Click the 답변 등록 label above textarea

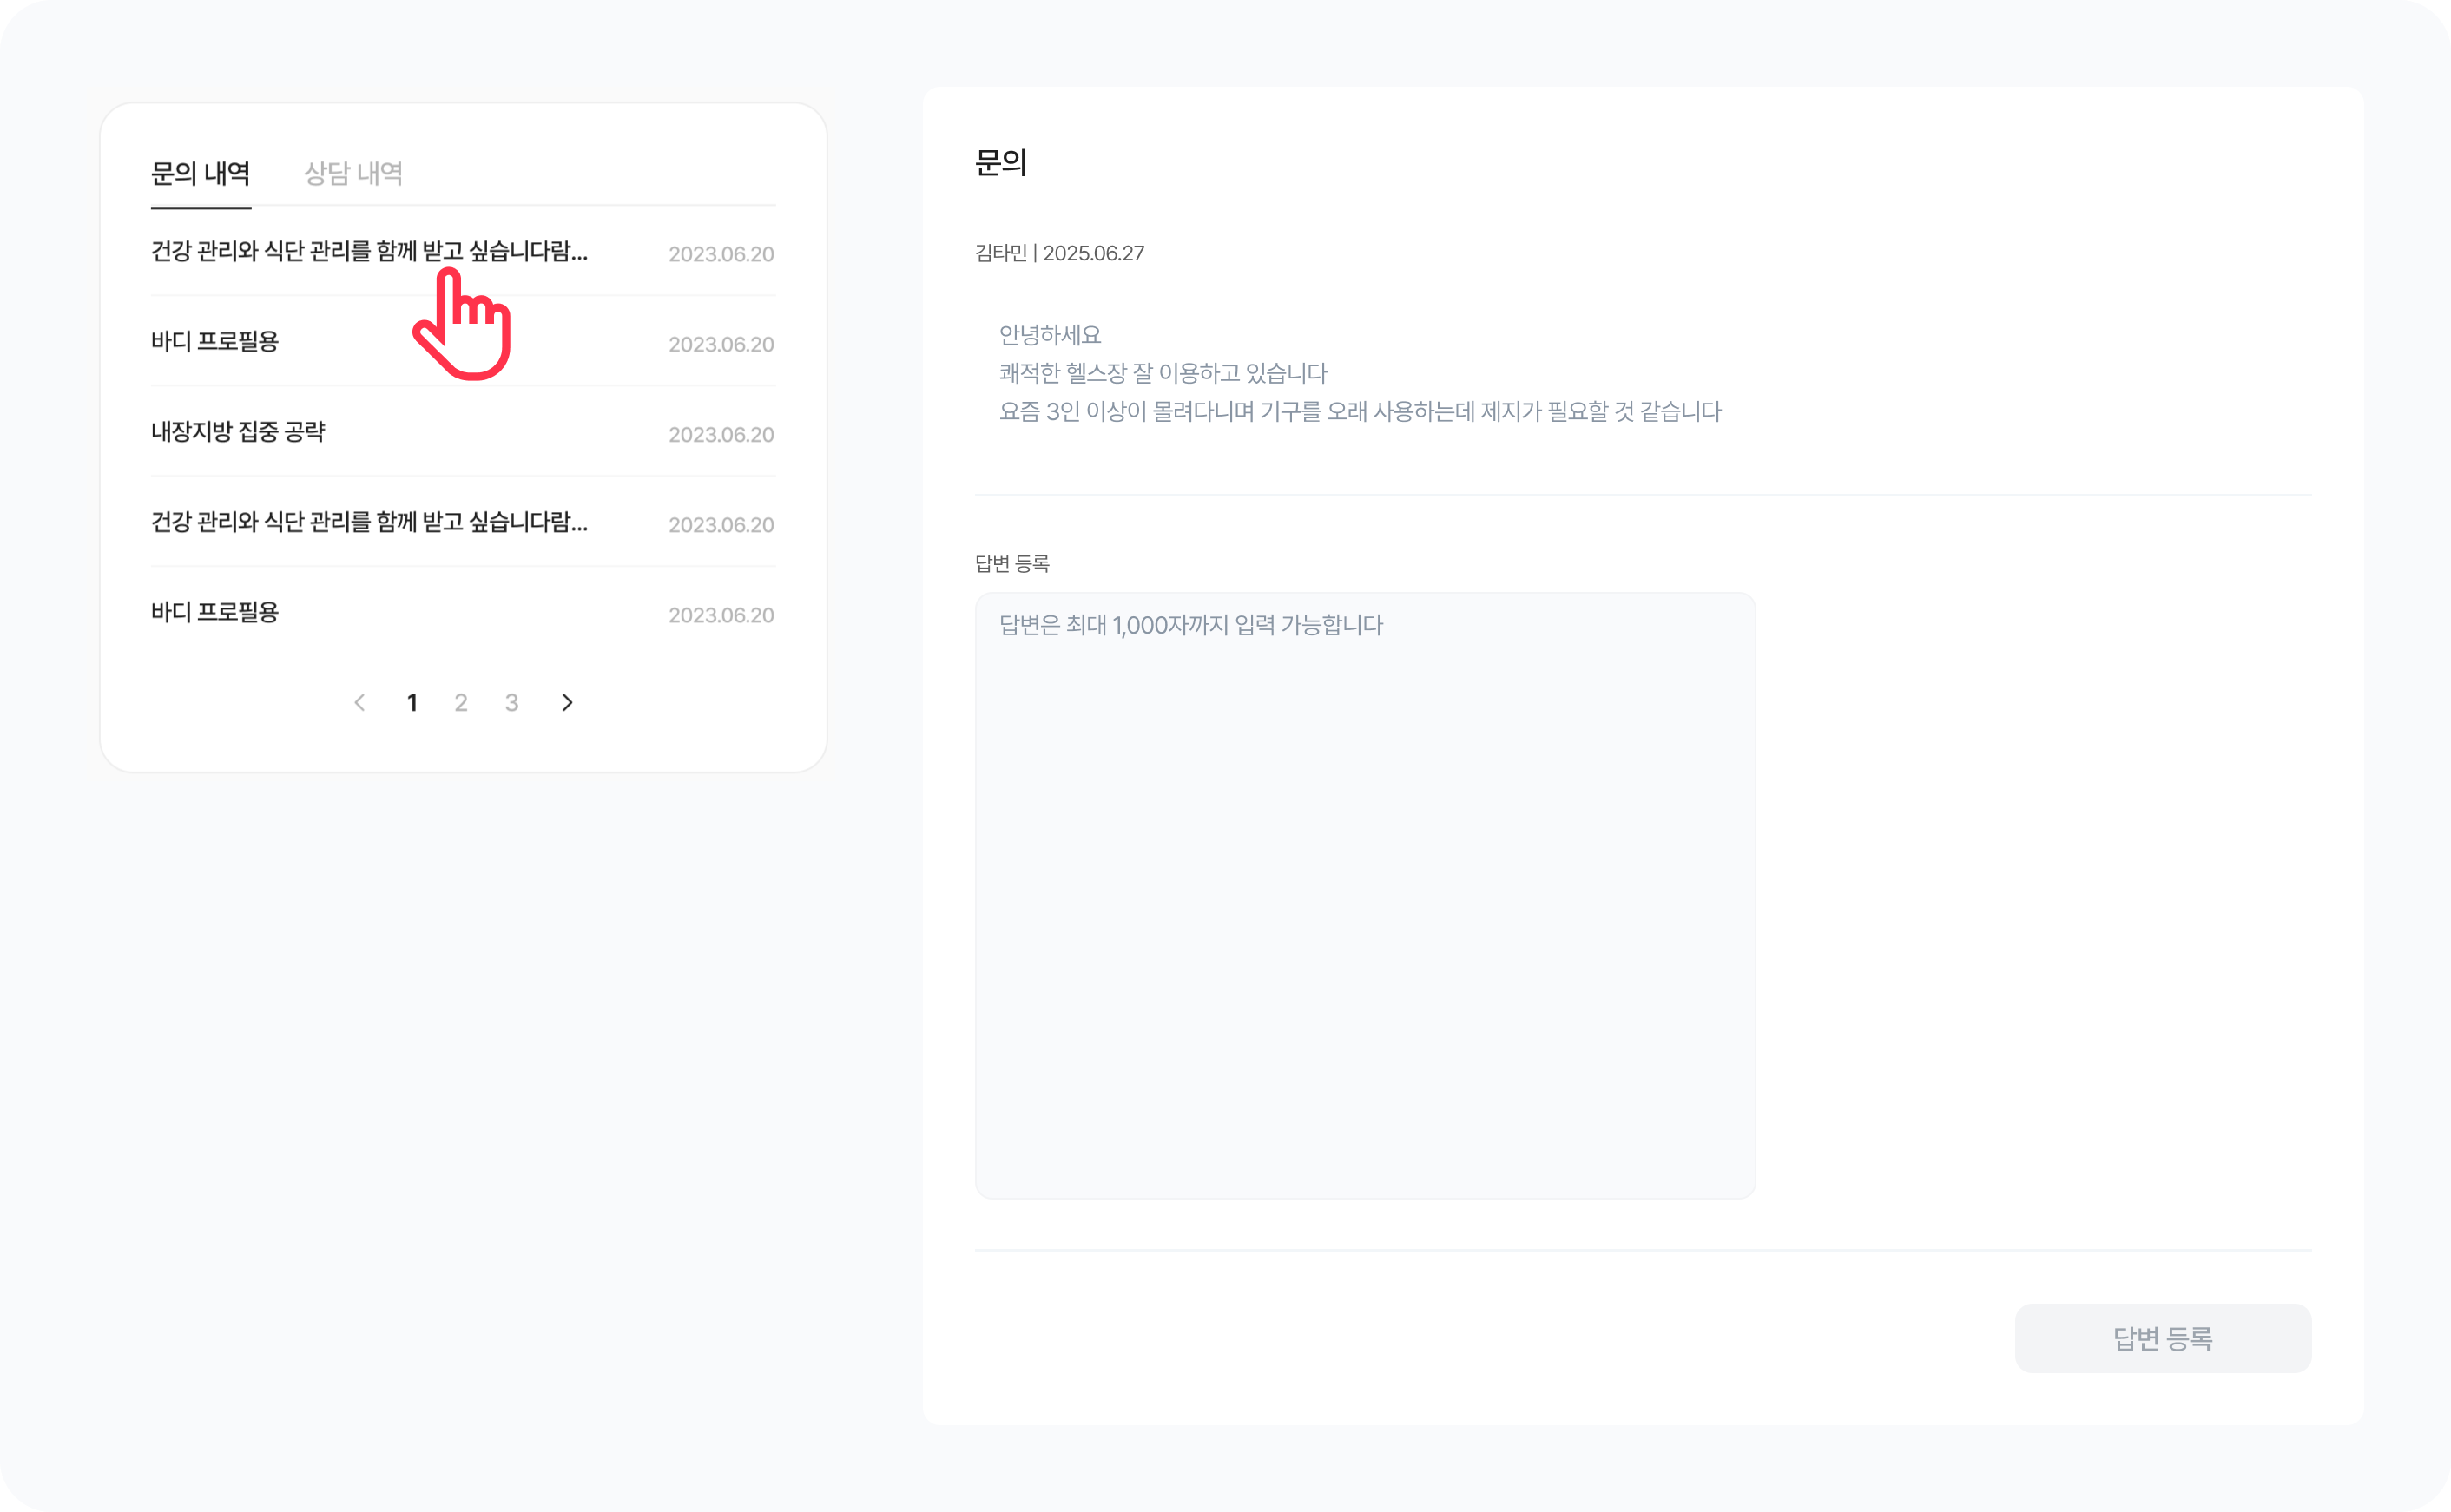tap(1012, 564)
